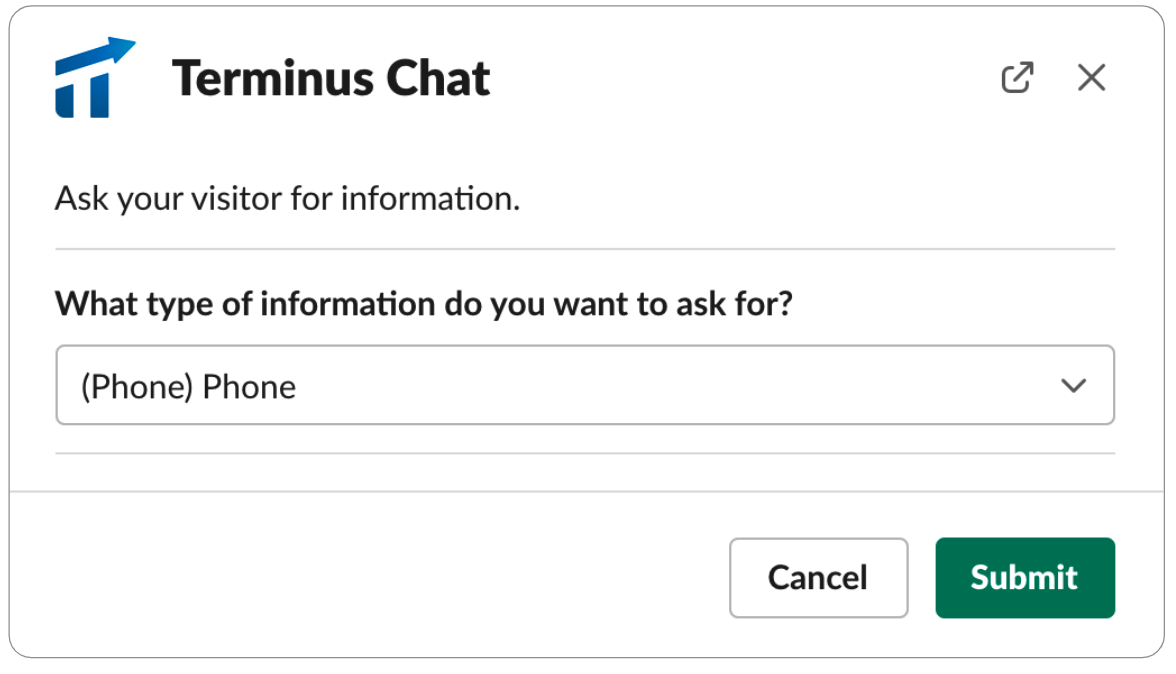Image resolution: width=1176 pixels, height=674 pixels.
Task: Click the 'Ask your visitor for information' text
Action: click(287, 199)
